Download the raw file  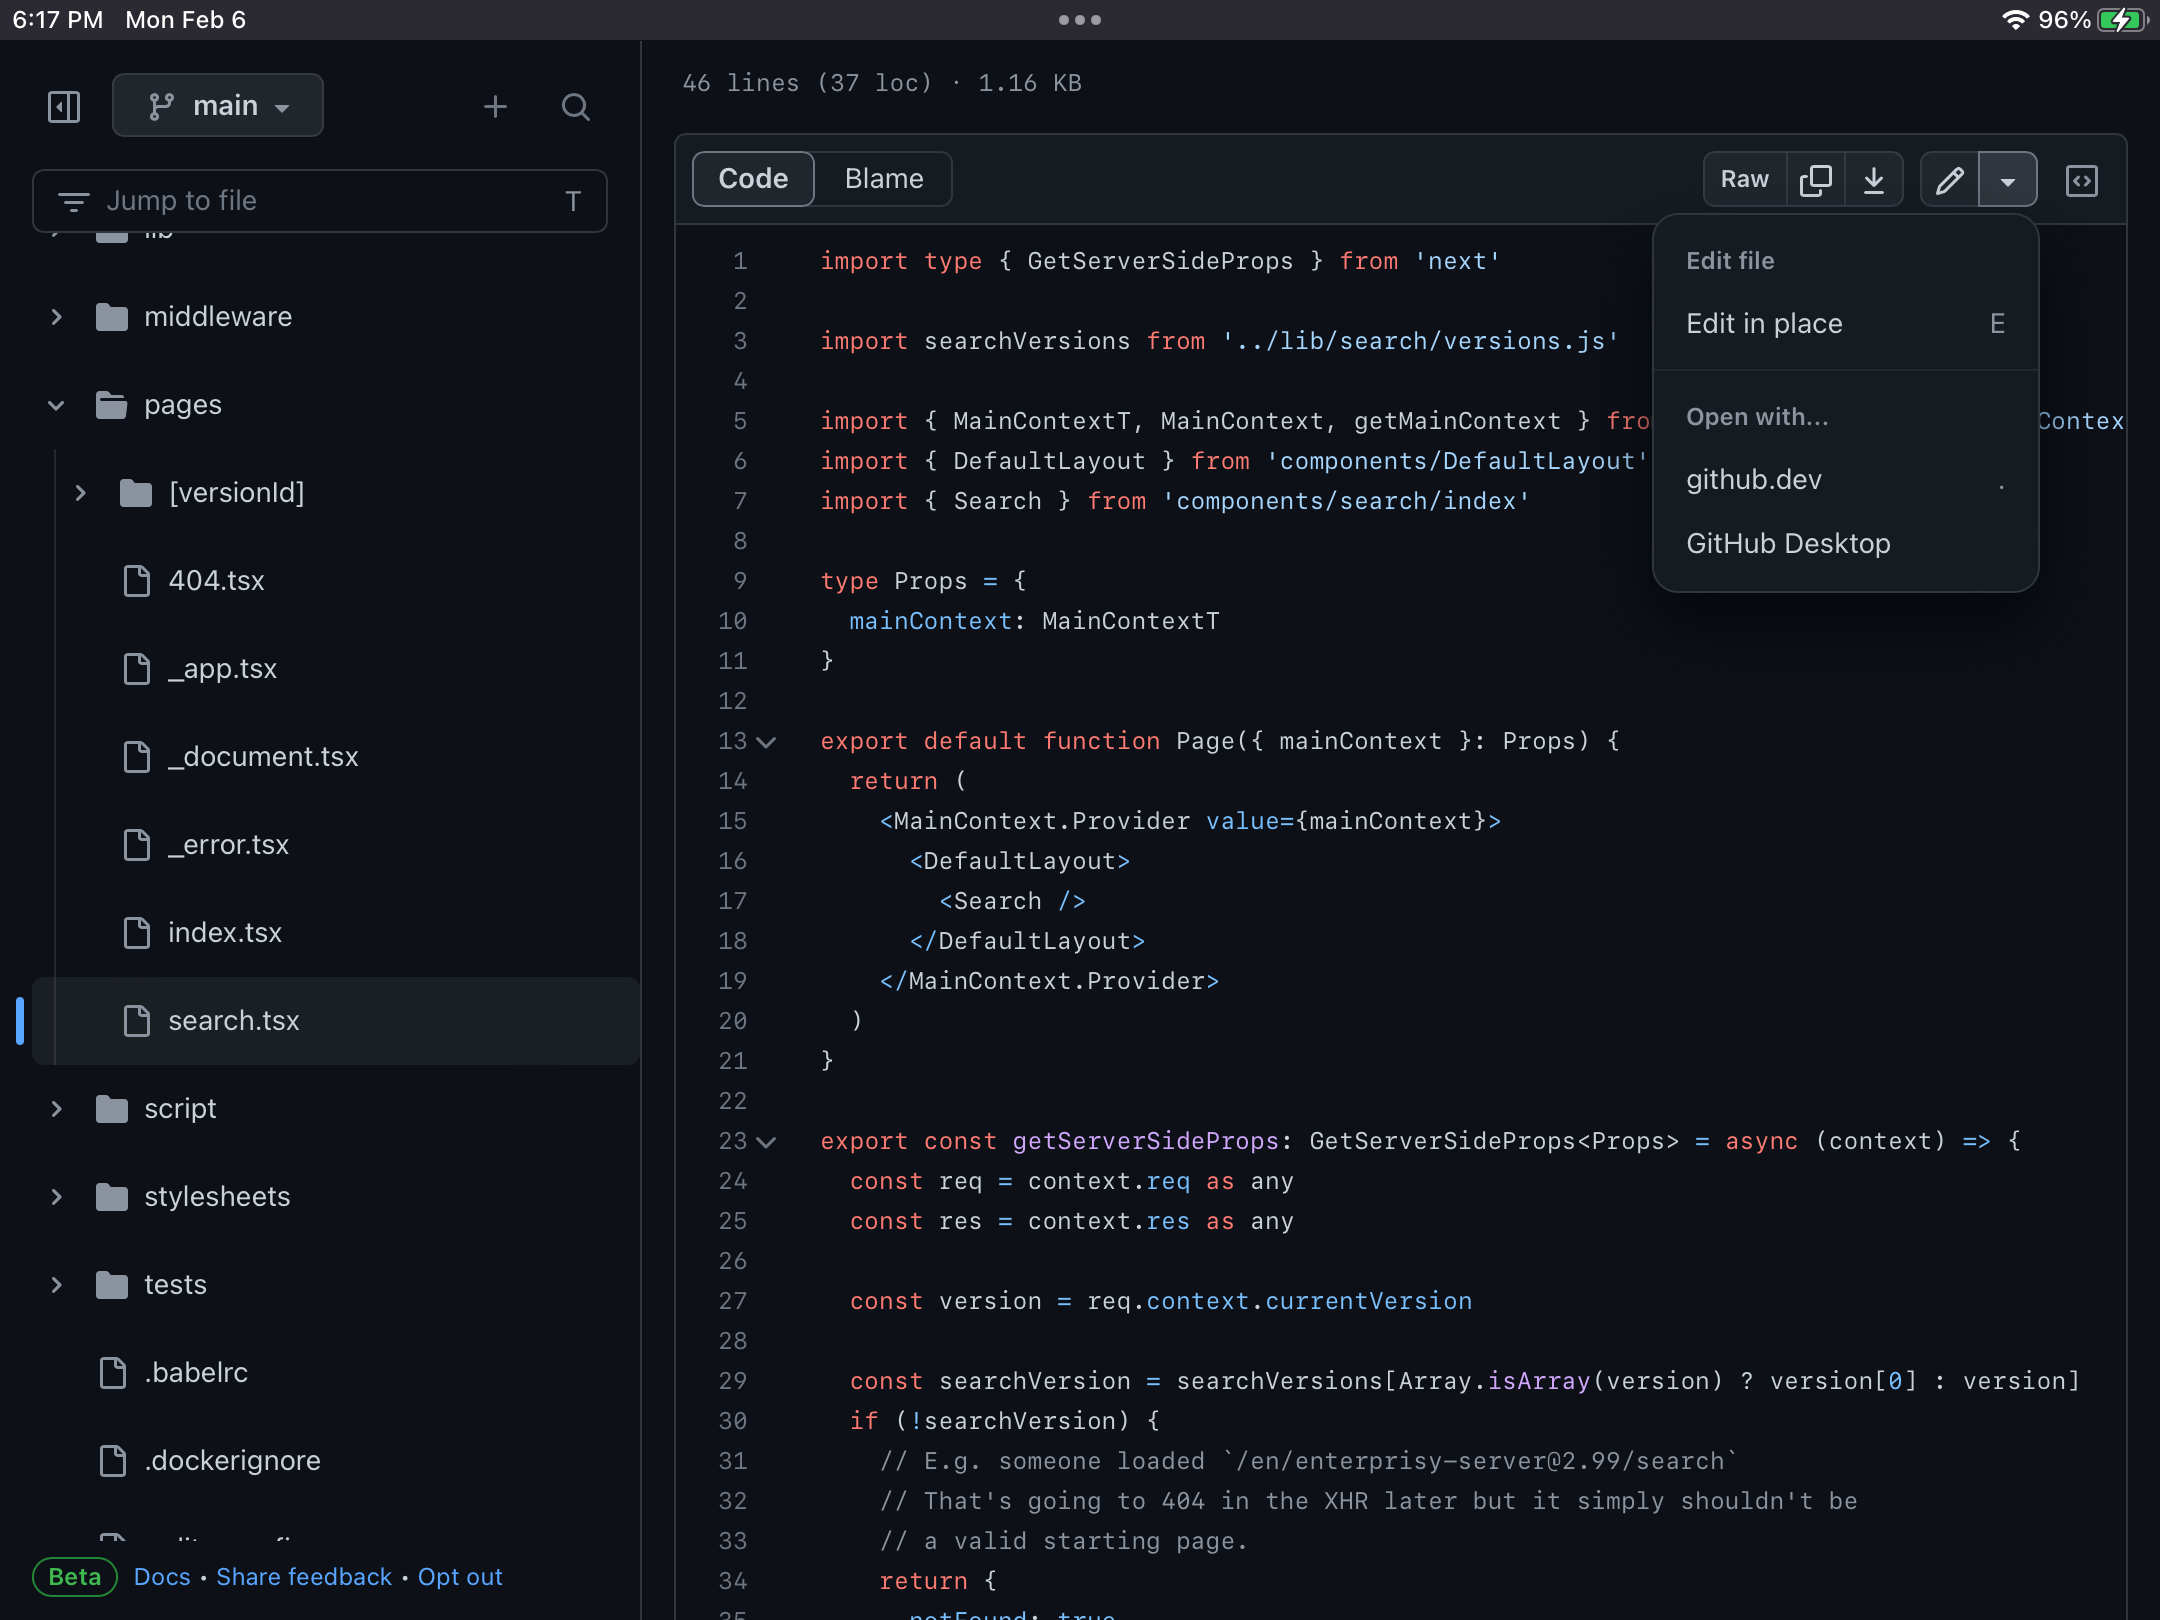coord(1873,180)
